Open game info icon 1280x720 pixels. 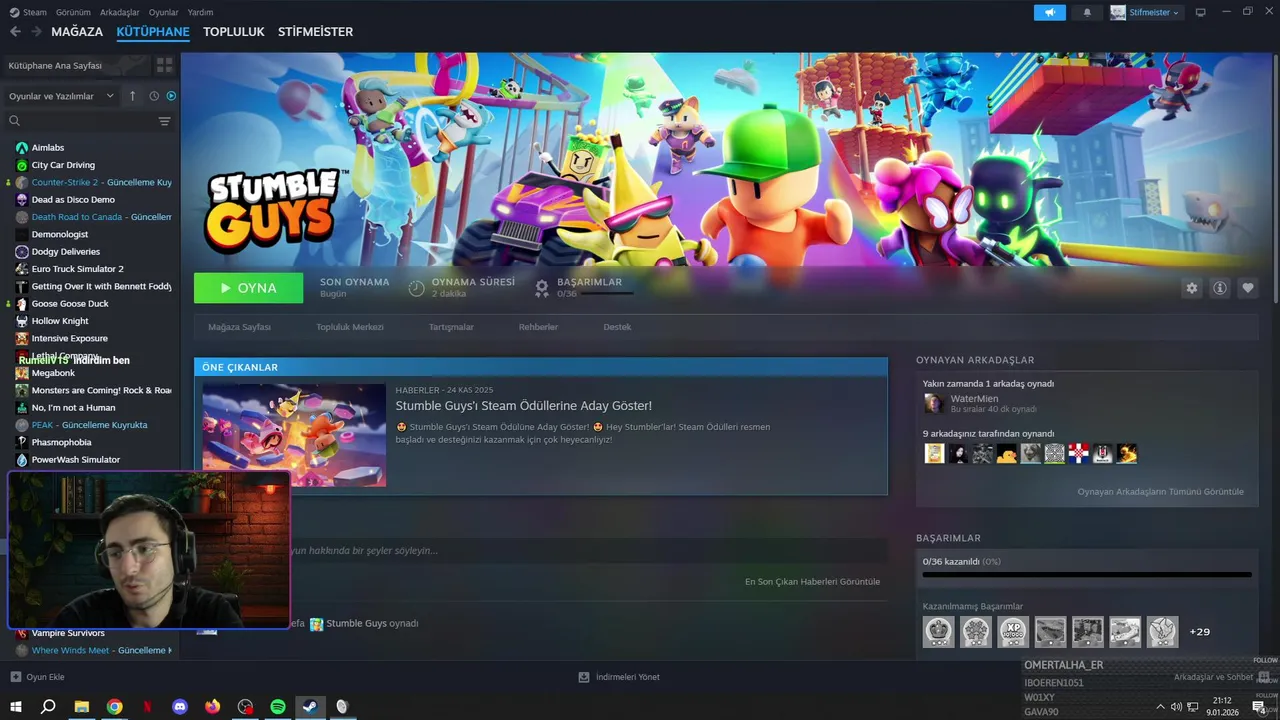pyautogui.click(x=1220, y=288)
